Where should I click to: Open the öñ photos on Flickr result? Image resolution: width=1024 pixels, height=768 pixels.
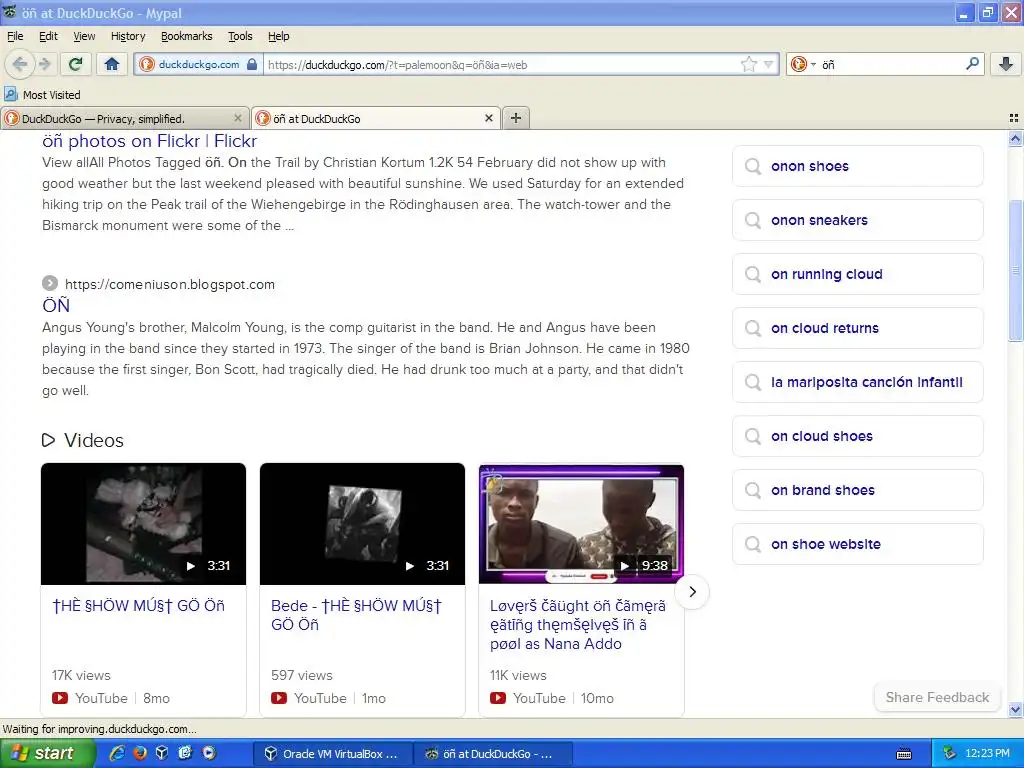(x=150, y=141)
